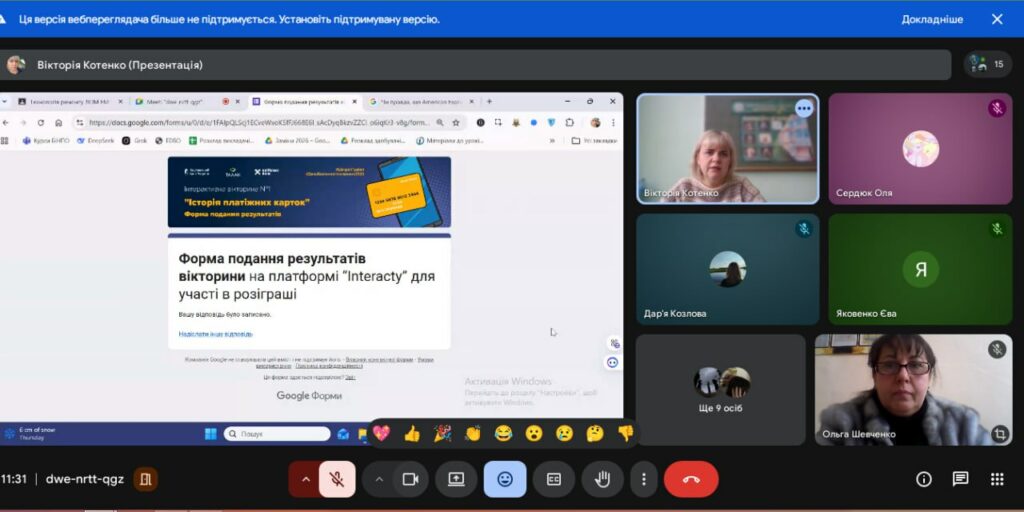This screenshot has height=512, width=1024.
Task: Unmute the microphone
Action: [337, 479]
